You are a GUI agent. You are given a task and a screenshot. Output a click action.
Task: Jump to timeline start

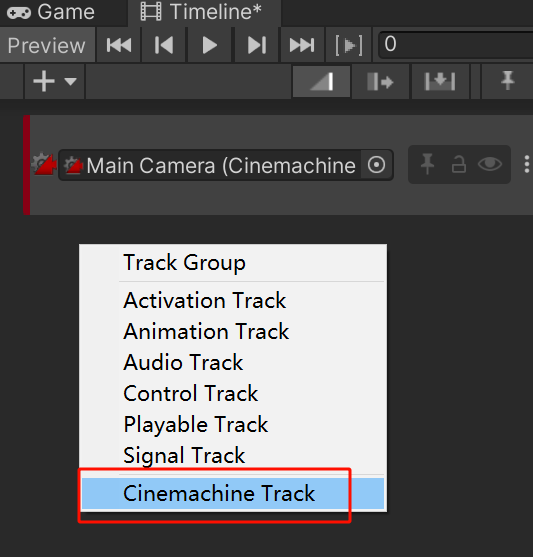[x=119, y=45]
